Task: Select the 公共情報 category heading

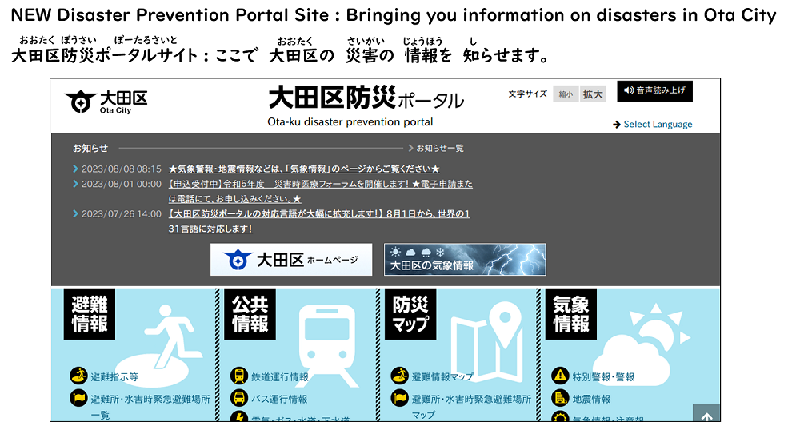Action: click(x=250, y=314)
